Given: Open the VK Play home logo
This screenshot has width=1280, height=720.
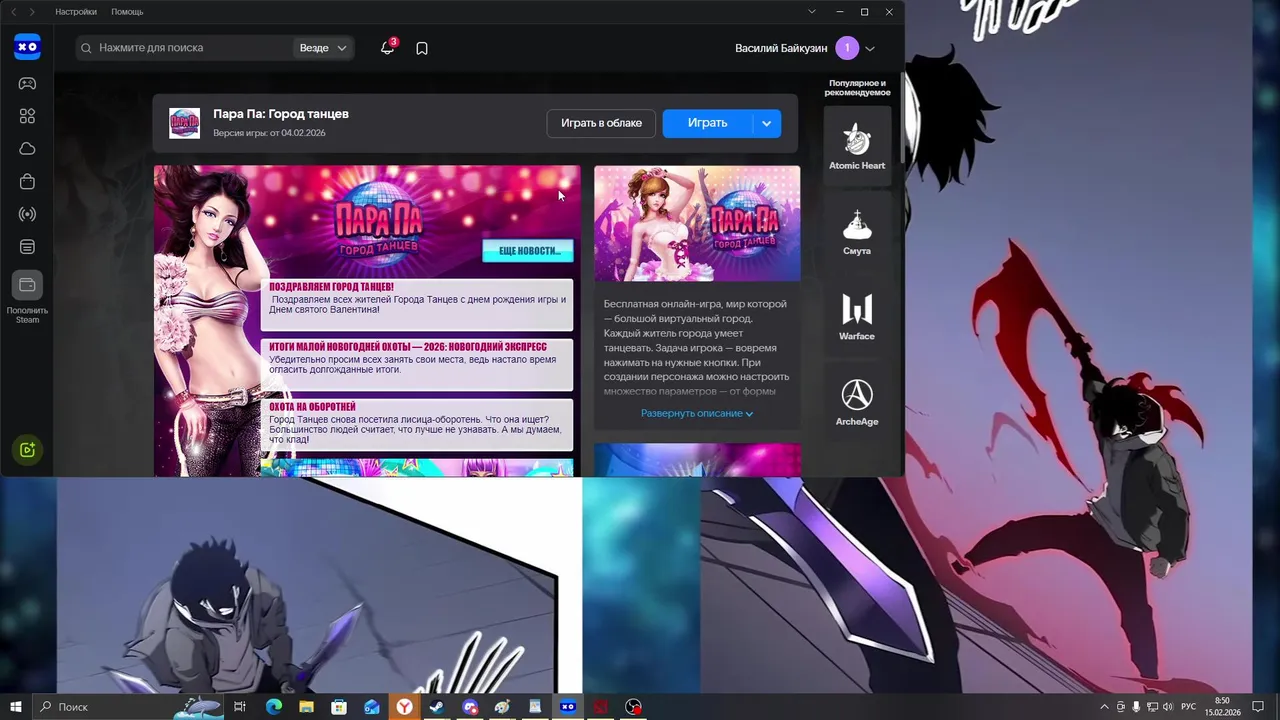Looking at the screenshot, I should click(27, 47).
